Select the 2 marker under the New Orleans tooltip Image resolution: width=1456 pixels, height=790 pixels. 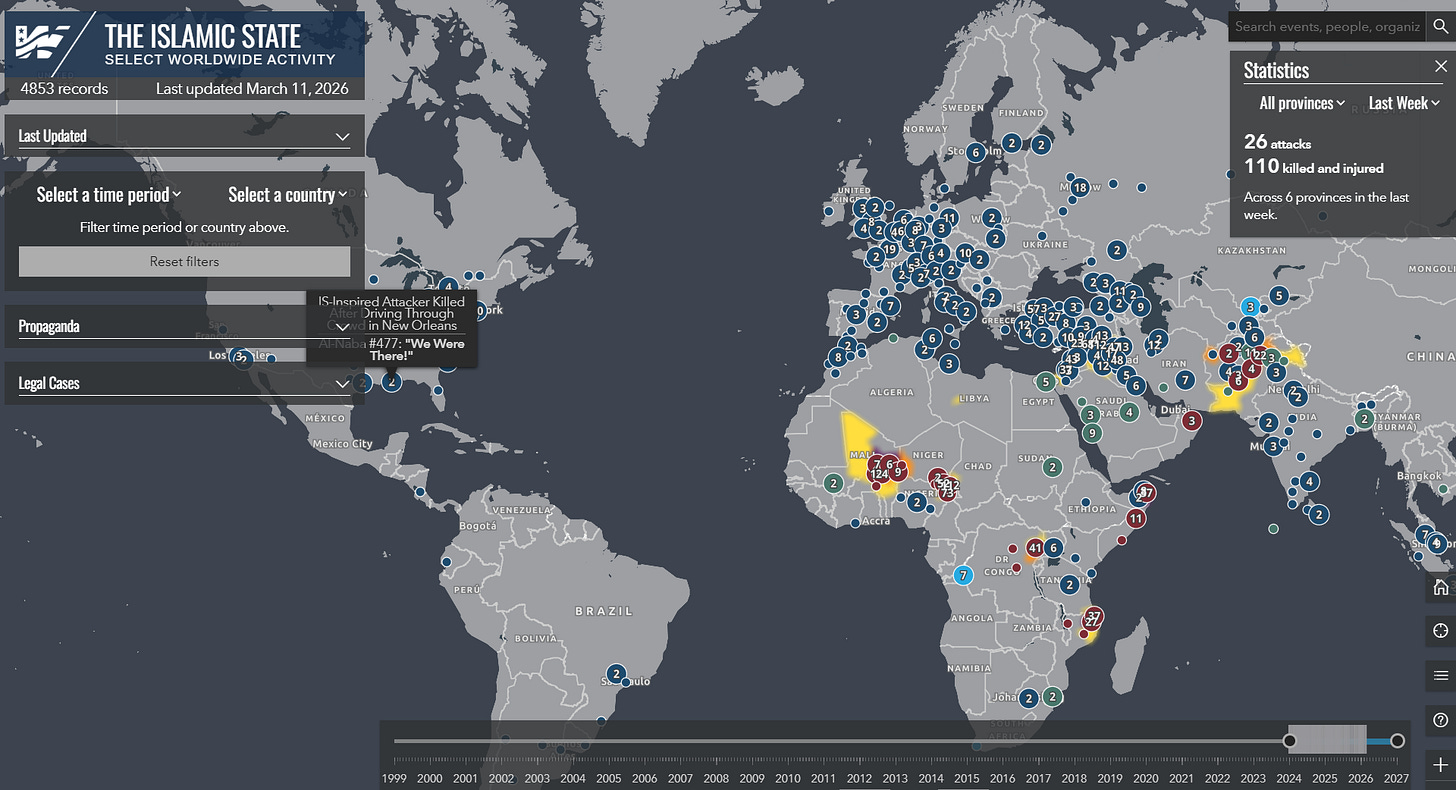pyautogui.click(x=392, y=382)
